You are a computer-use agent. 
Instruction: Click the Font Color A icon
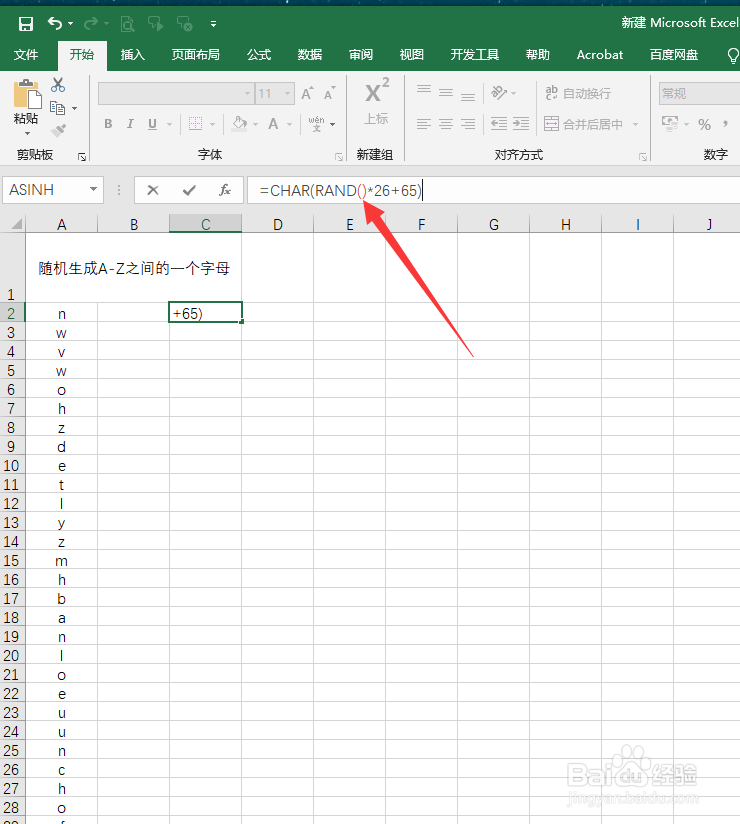pos(273,124)
